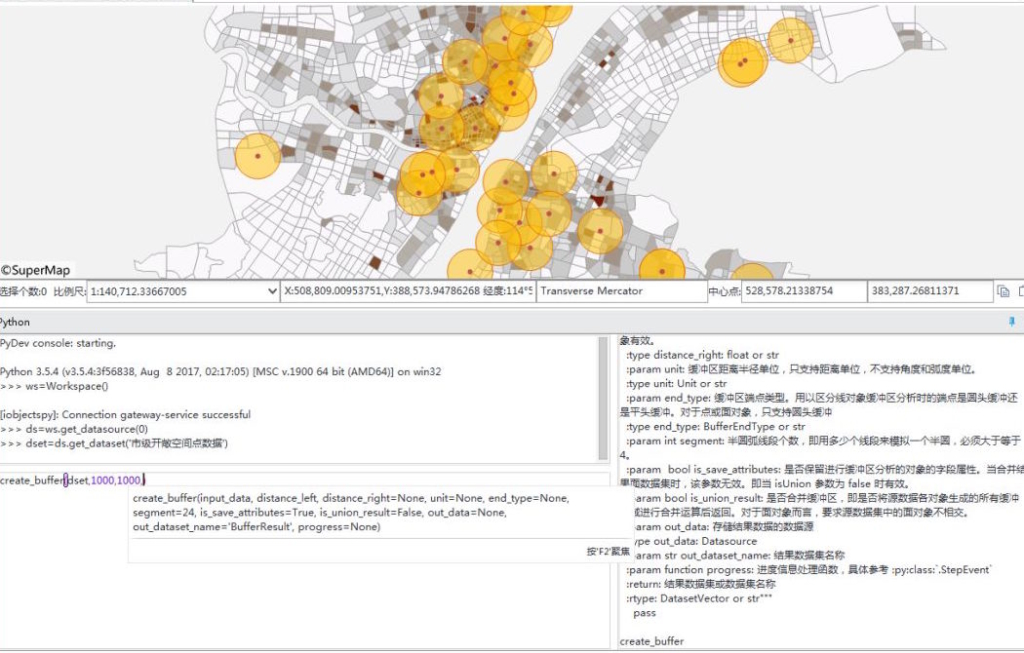Select the 选择个数:0 status indicator
1024x653 pixels.
click(22, 291)
